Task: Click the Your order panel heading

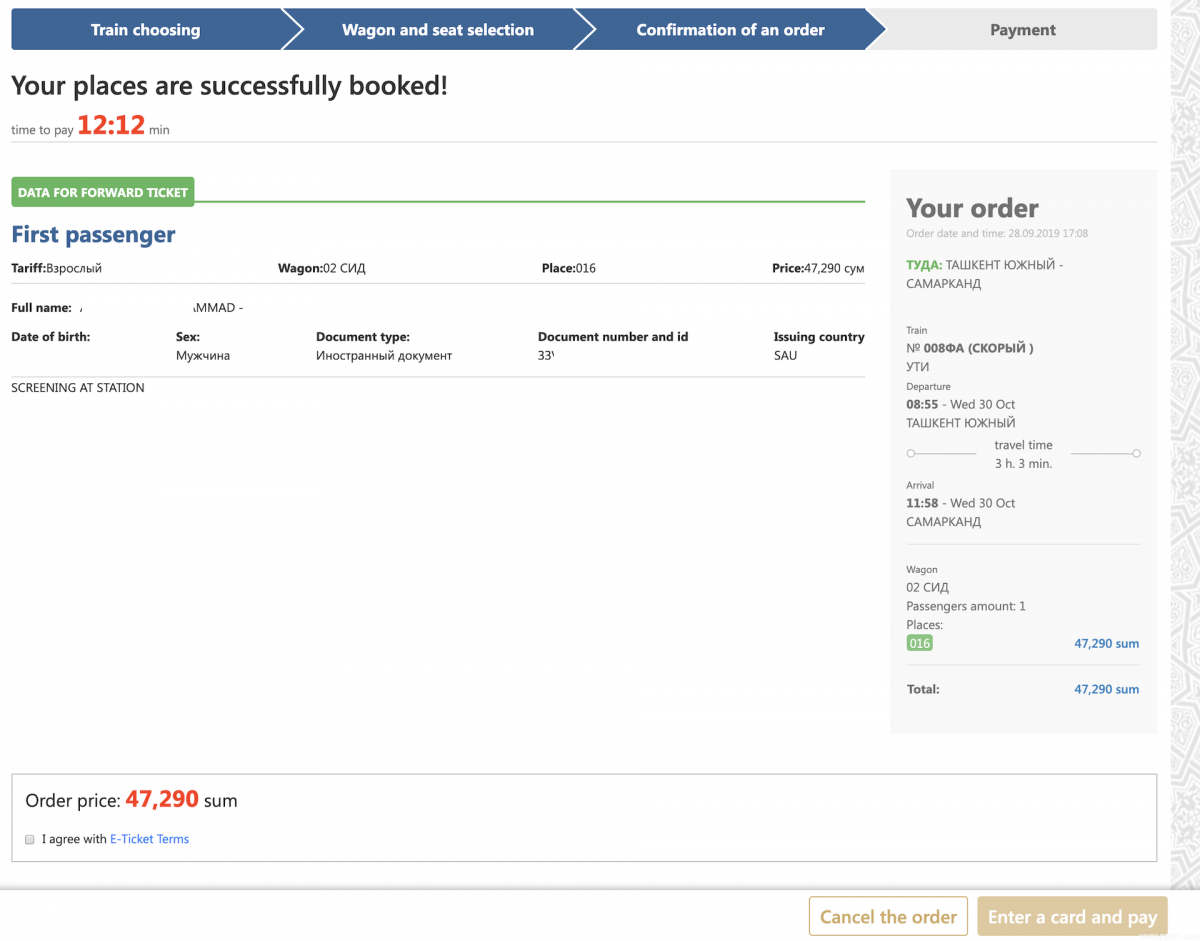Action: pyautogui.click(x=972, y=209)
